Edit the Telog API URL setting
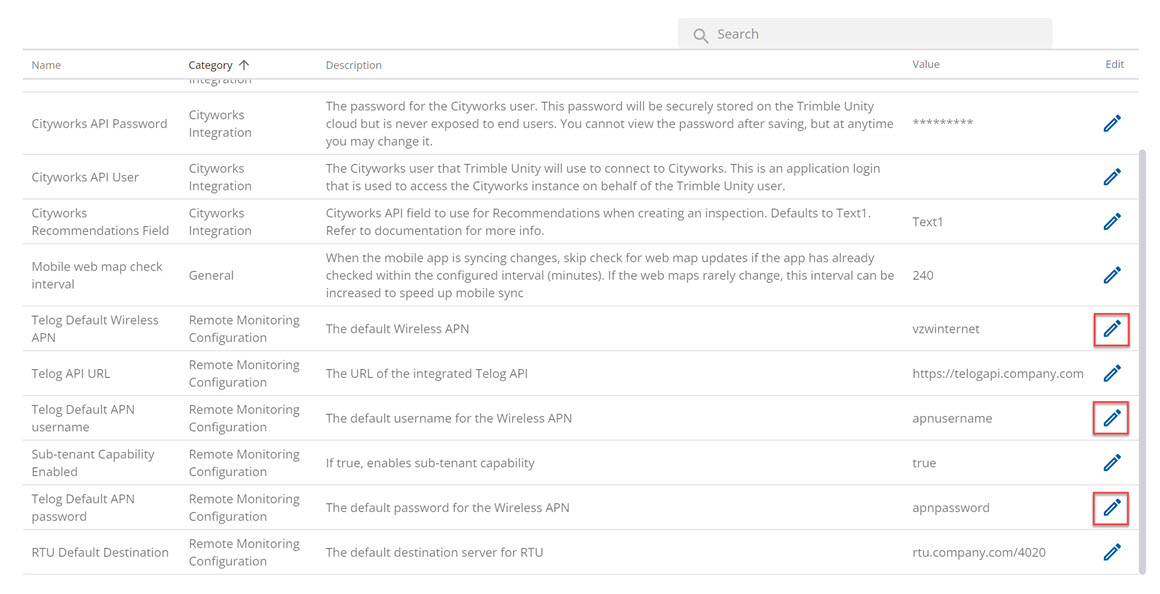Viewport: 1160px width, 594px height. click(x=1112, y=374)
